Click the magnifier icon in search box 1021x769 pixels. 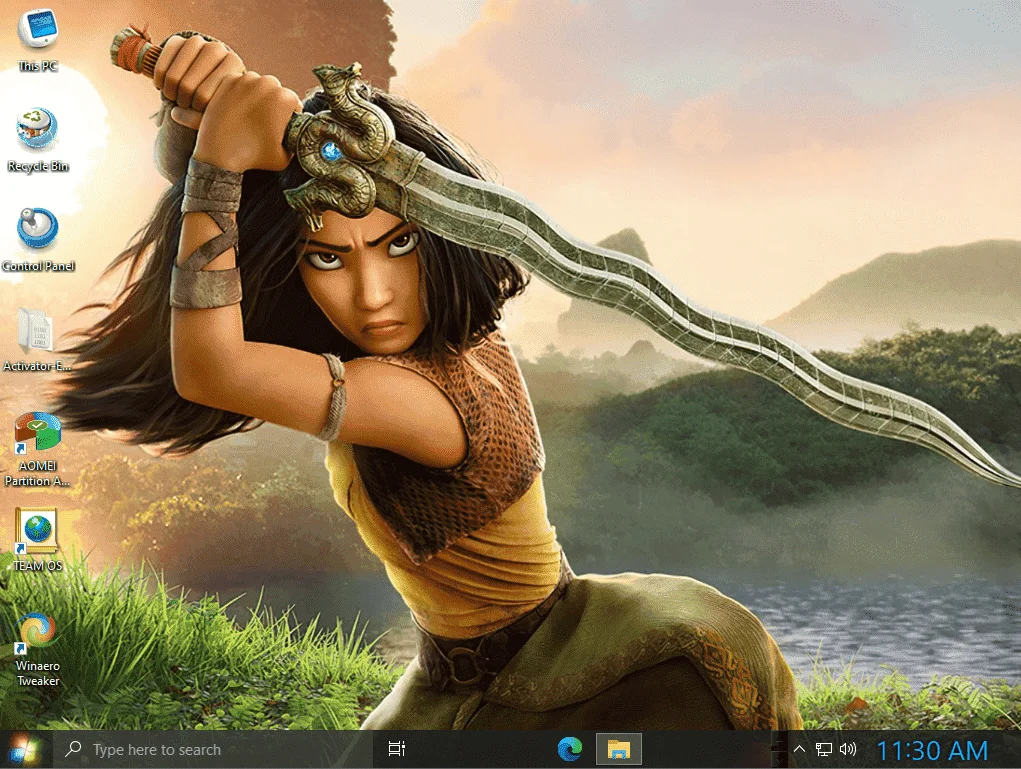[x=74, y=749]
